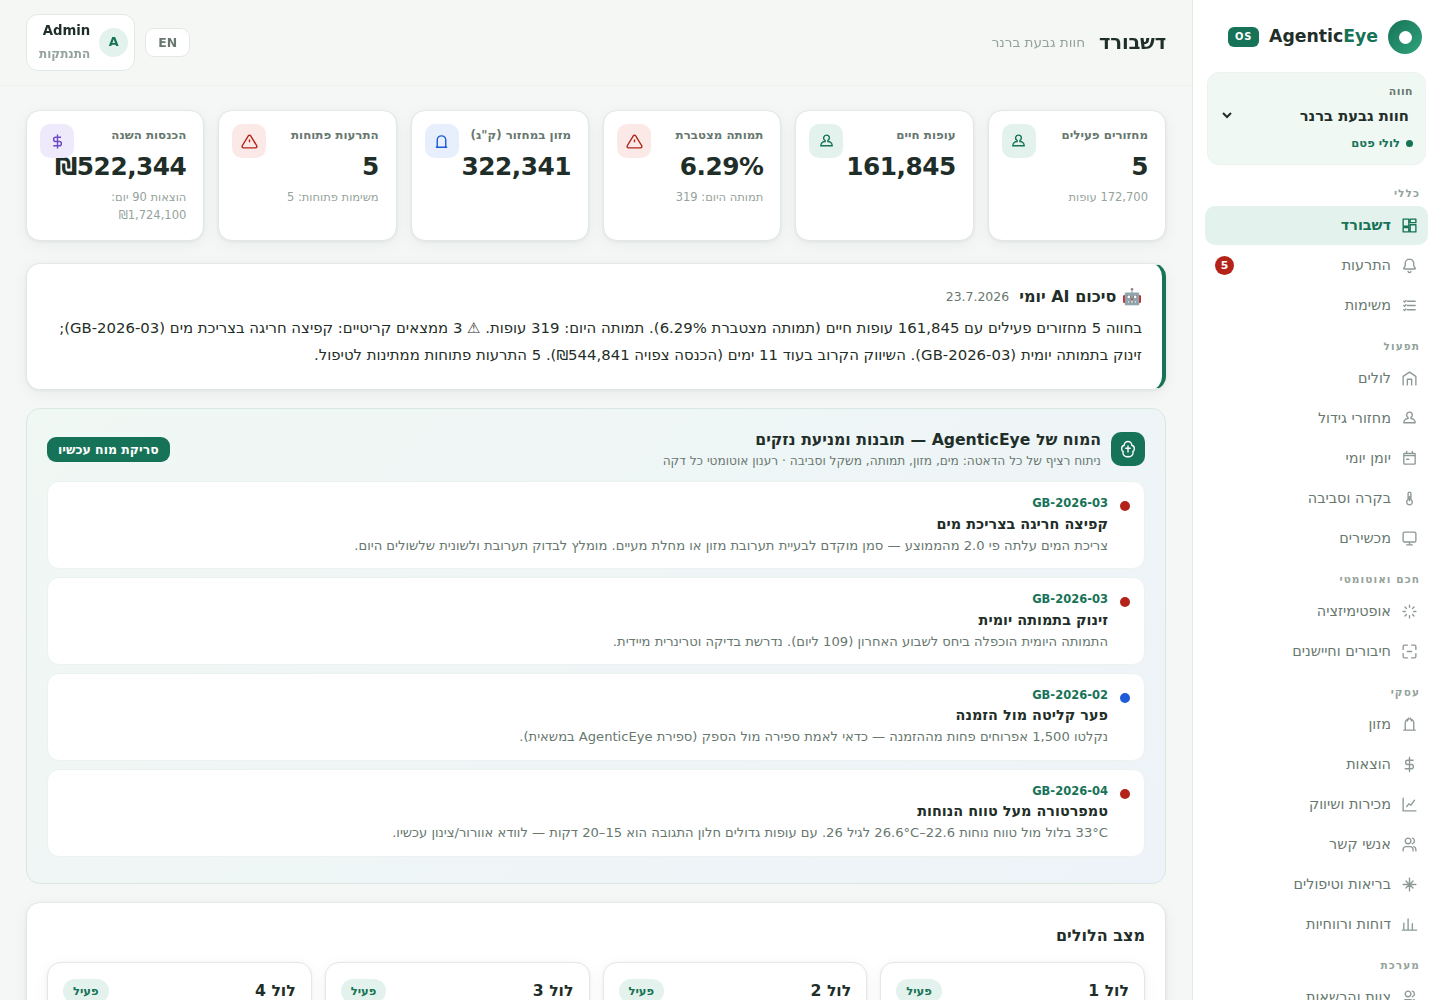Image resolution: width=1440 pixels, height=1000 pixels.
Task: Open מכשירים monitor icon in sidebar
Action: coord(1409,538)
